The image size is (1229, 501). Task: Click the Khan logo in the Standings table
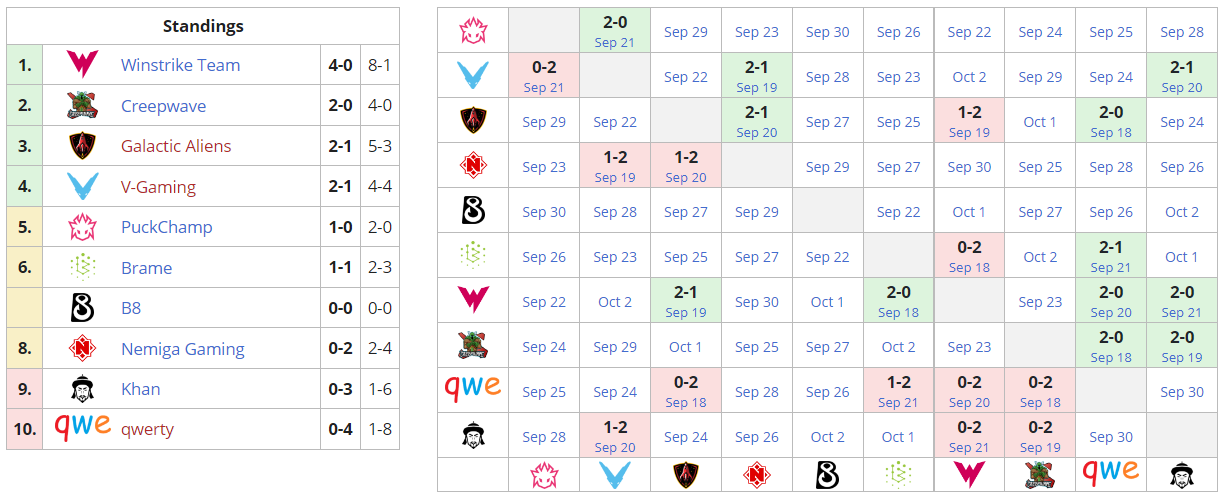pos(82,389)
